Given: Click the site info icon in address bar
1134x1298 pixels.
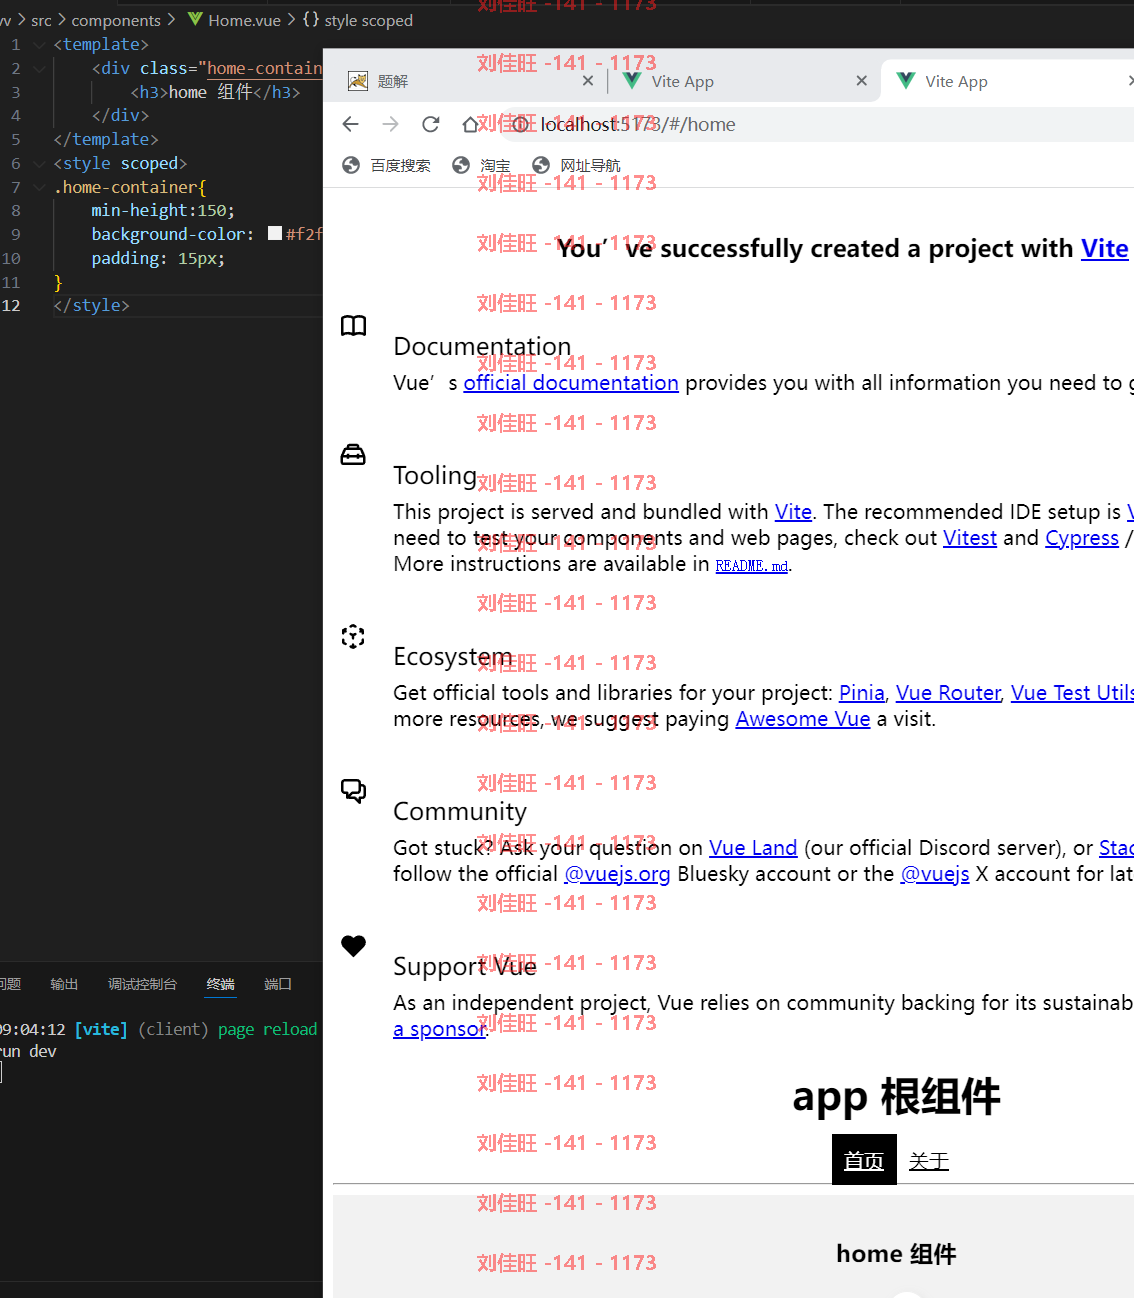Looking at the screenshot, I should click(521, 124).
